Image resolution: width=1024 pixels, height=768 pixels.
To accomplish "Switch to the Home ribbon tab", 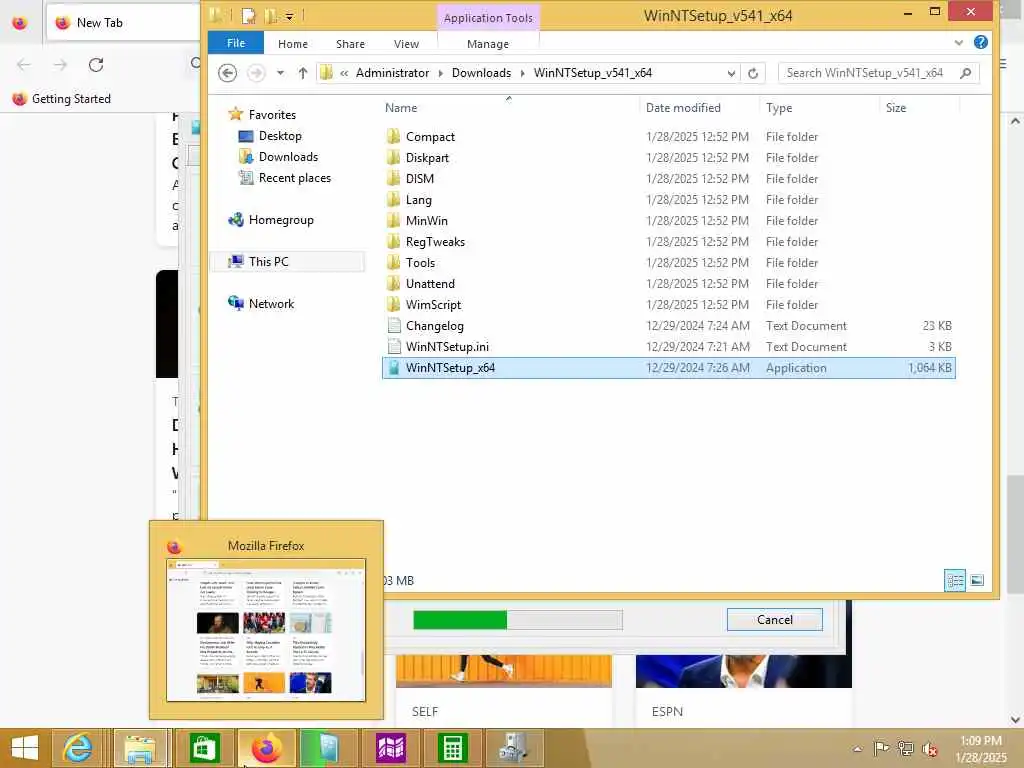I will 293,44.
